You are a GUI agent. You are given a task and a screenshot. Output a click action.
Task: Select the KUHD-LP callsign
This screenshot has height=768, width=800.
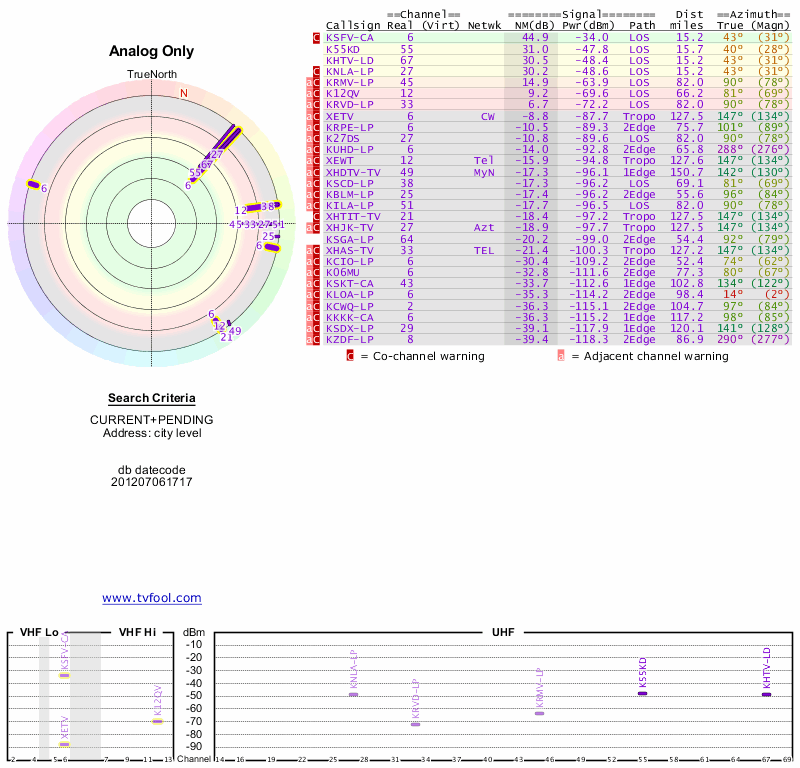pos(349,150)
